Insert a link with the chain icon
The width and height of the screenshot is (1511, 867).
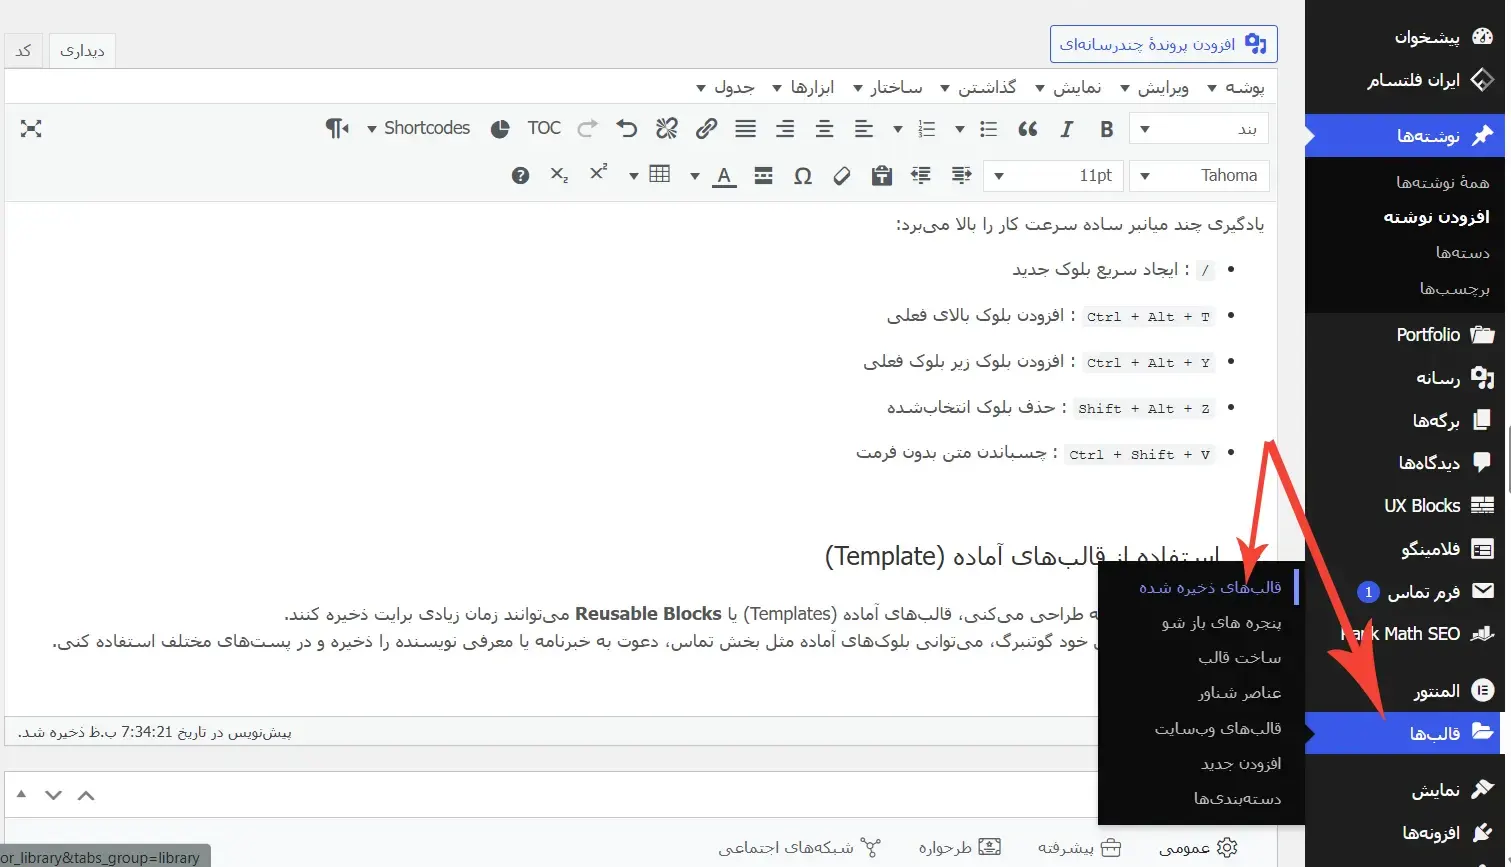[706, 129]
